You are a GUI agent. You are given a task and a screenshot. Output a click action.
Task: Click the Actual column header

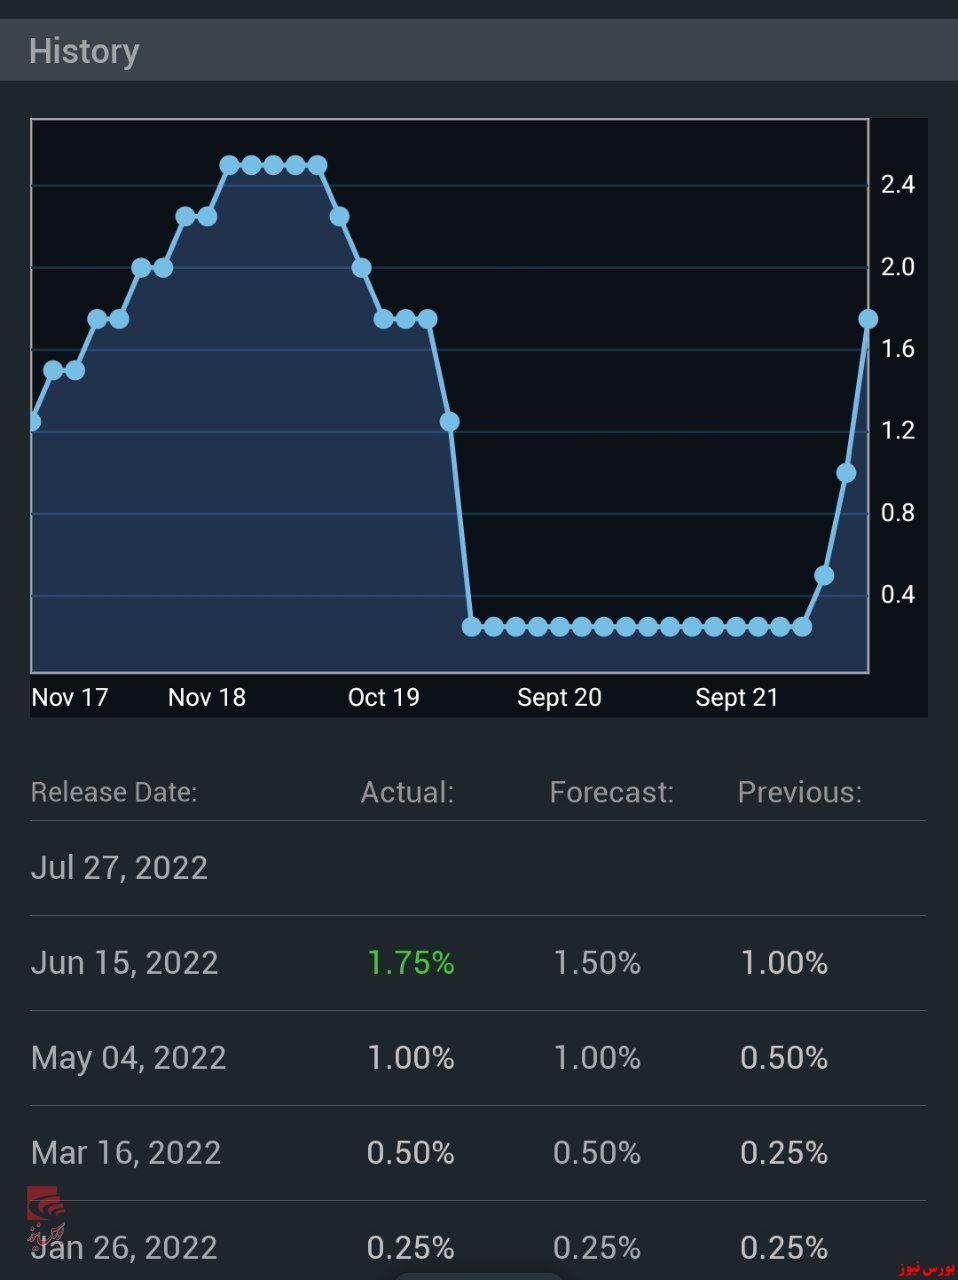click(407, 792)
